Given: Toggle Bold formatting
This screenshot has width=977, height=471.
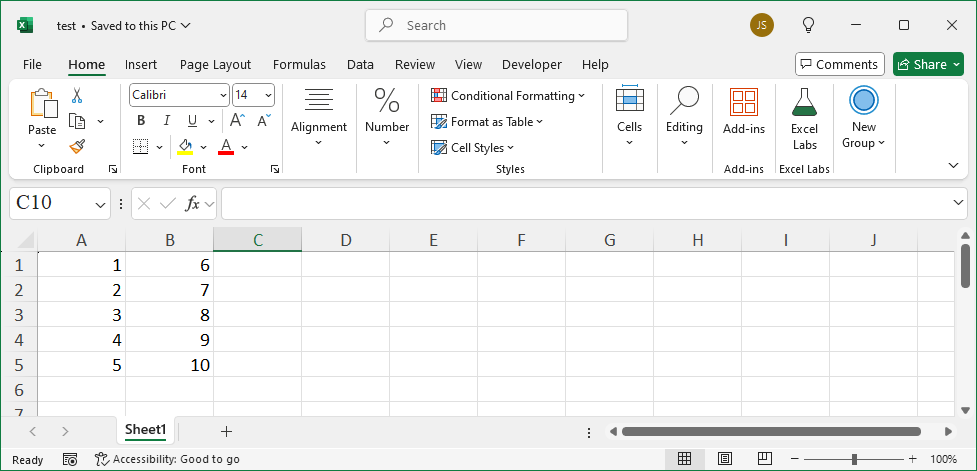Looking at the screenshot, I should pos(141,121).
